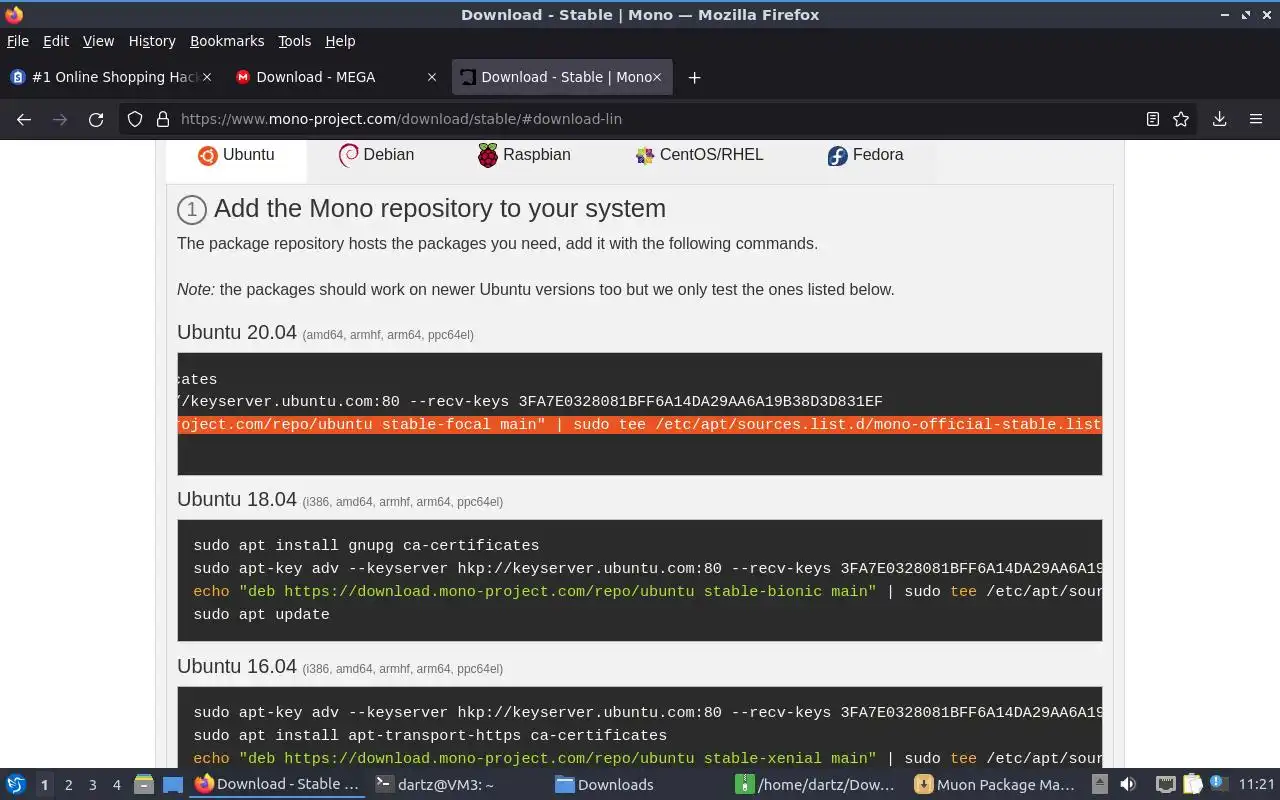This screenshot has height=800, width=1280.
Task: Open the View menu
Action: click(x=98, y=41)
